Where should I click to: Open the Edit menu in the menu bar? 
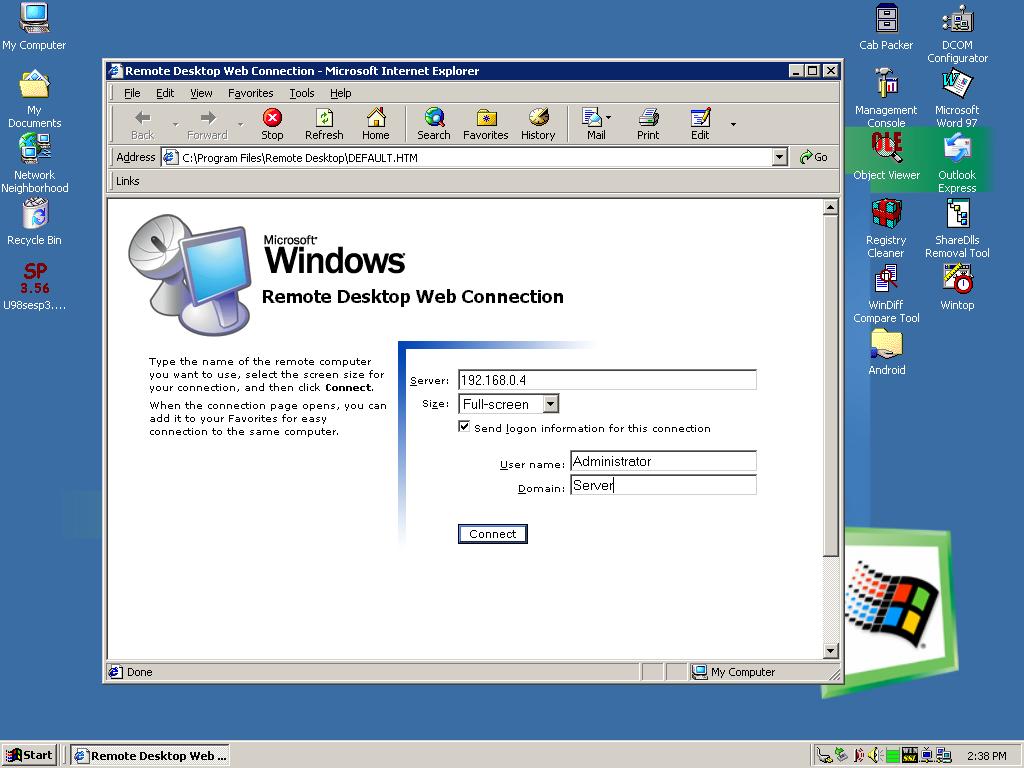[x=165, y=93]
